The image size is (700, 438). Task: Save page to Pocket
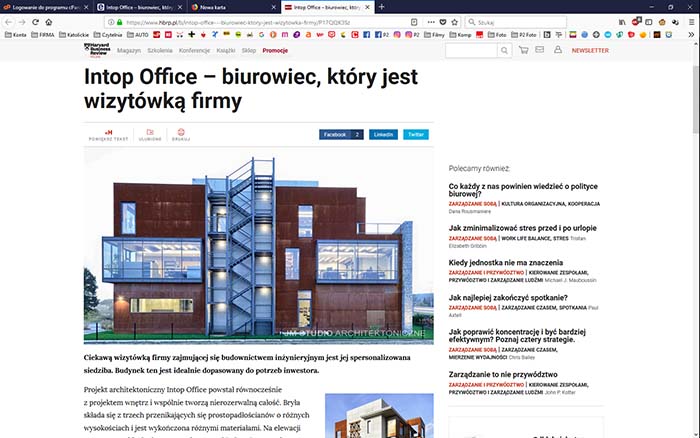click(443, 22)
